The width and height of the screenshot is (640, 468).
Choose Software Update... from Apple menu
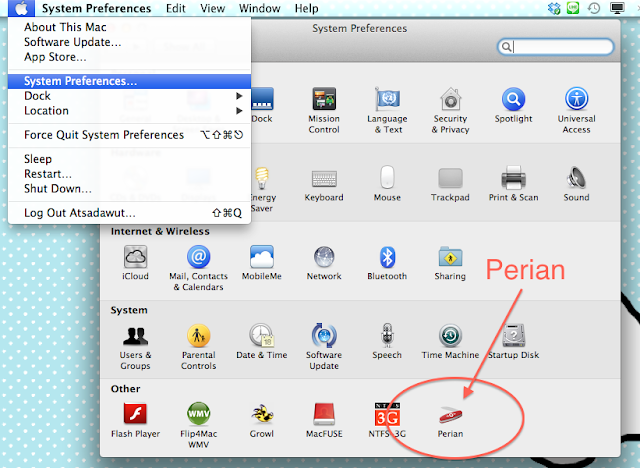[129, 42]
